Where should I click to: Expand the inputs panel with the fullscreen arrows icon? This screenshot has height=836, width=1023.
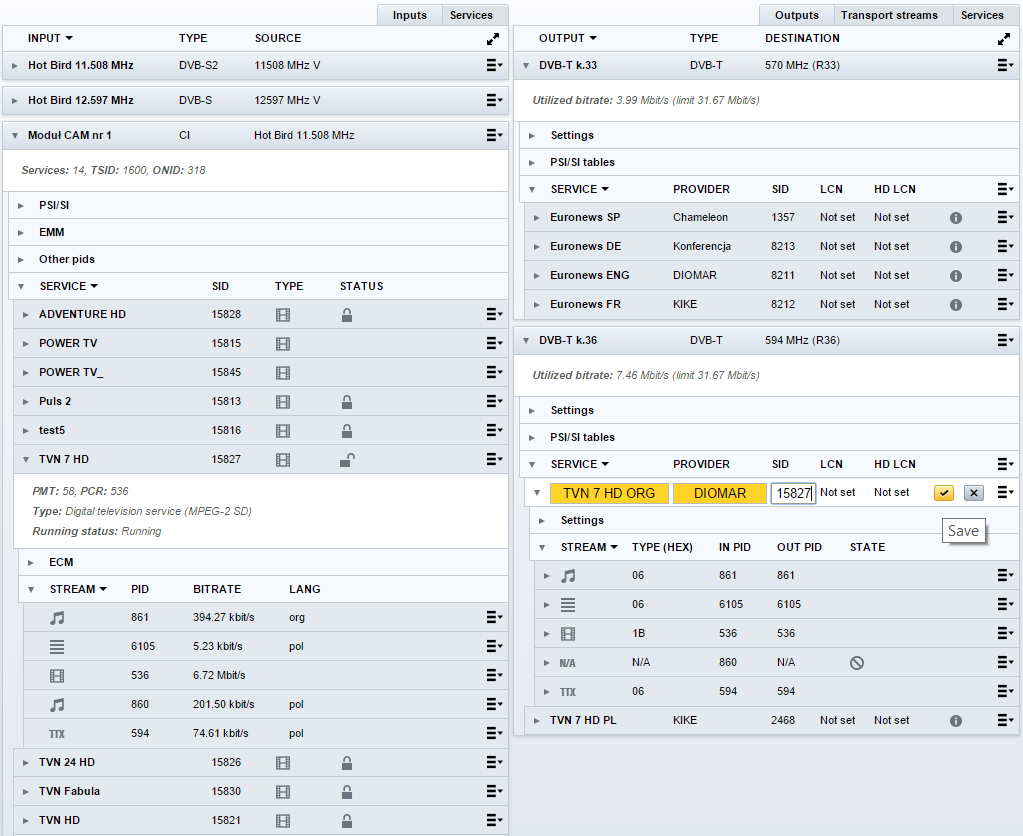pyautogui.click(x=493, y=39)
